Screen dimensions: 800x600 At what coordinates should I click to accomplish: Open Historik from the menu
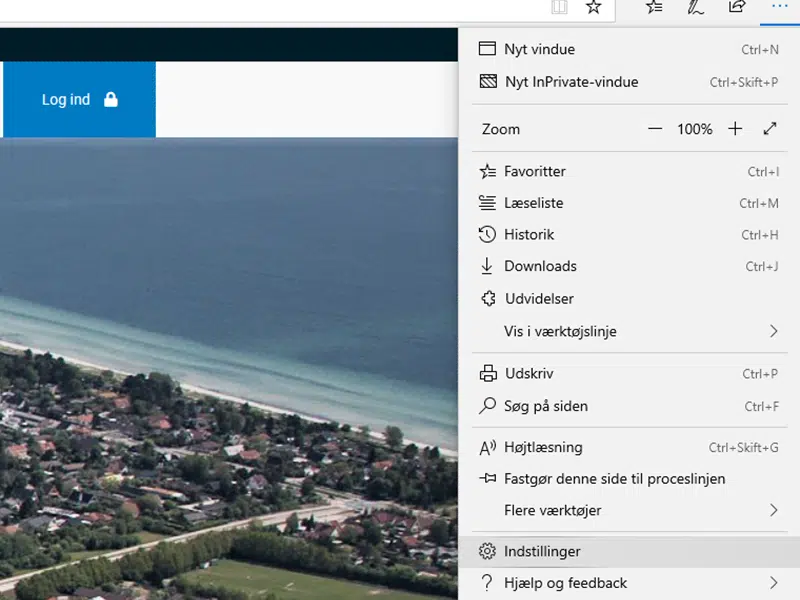[x=529, y=235]
